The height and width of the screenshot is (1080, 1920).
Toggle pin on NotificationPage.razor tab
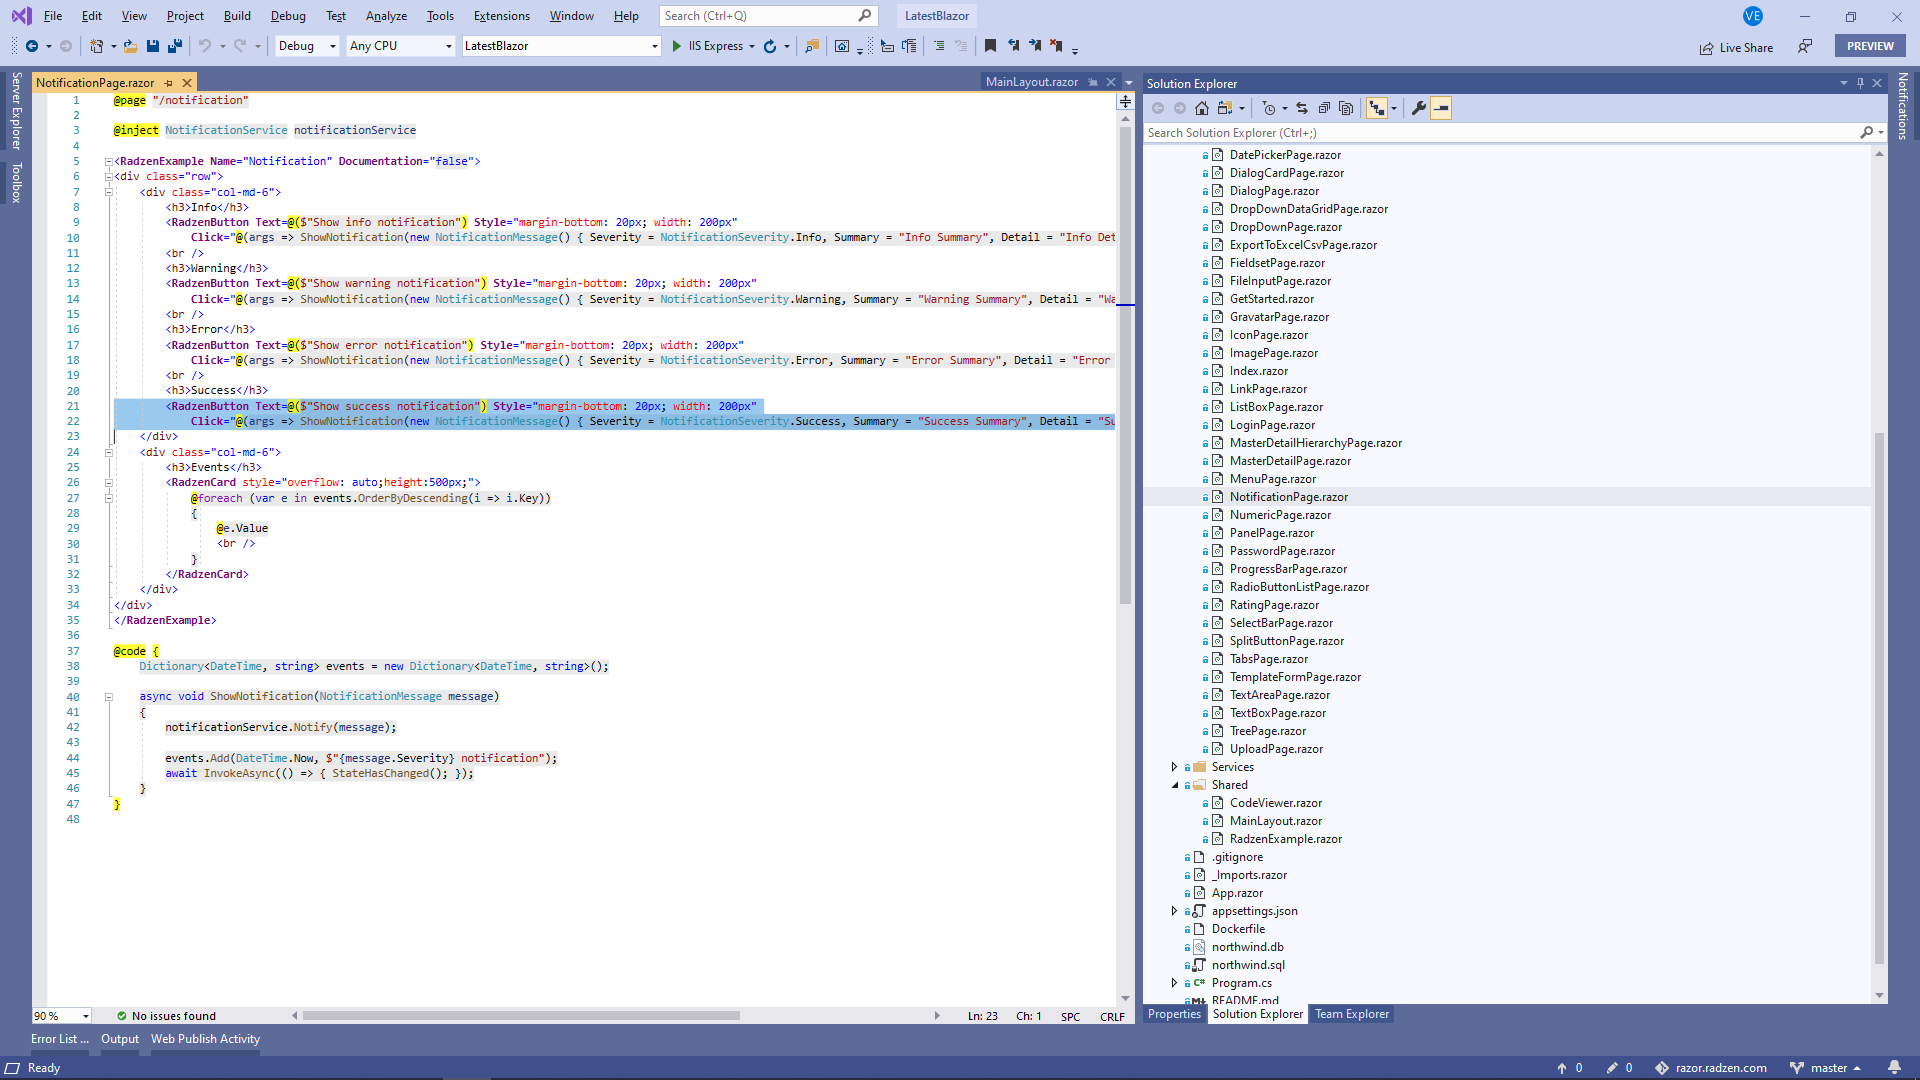169,83
